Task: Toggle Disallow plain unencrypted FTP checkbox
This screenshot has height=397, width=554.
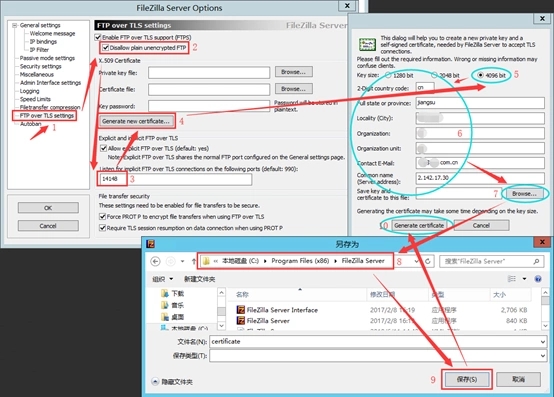Action: [105, 47]
